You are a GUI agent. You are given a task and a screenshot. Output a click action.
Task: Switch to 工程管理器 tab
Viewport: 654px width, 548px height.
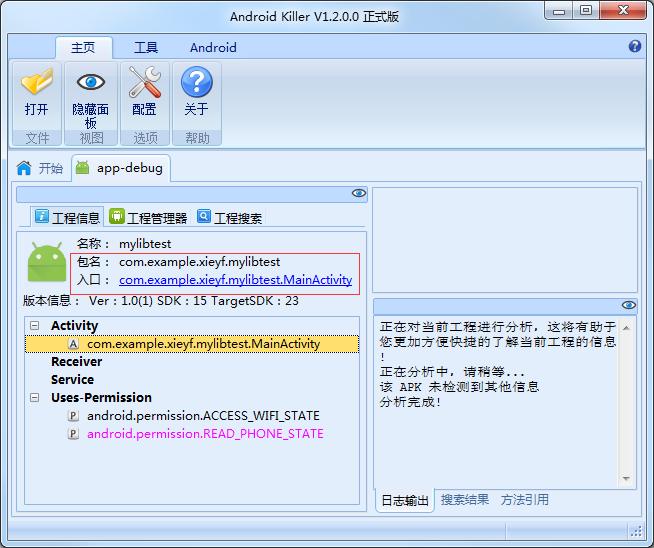(148, 217)
